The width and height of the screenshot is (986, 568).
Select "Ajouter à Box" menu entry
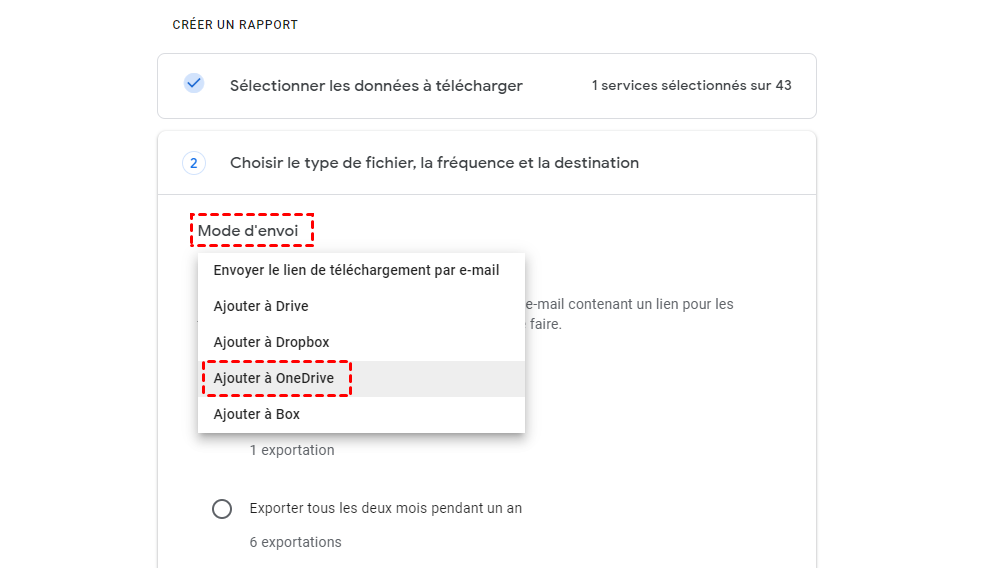coord(256,414)
